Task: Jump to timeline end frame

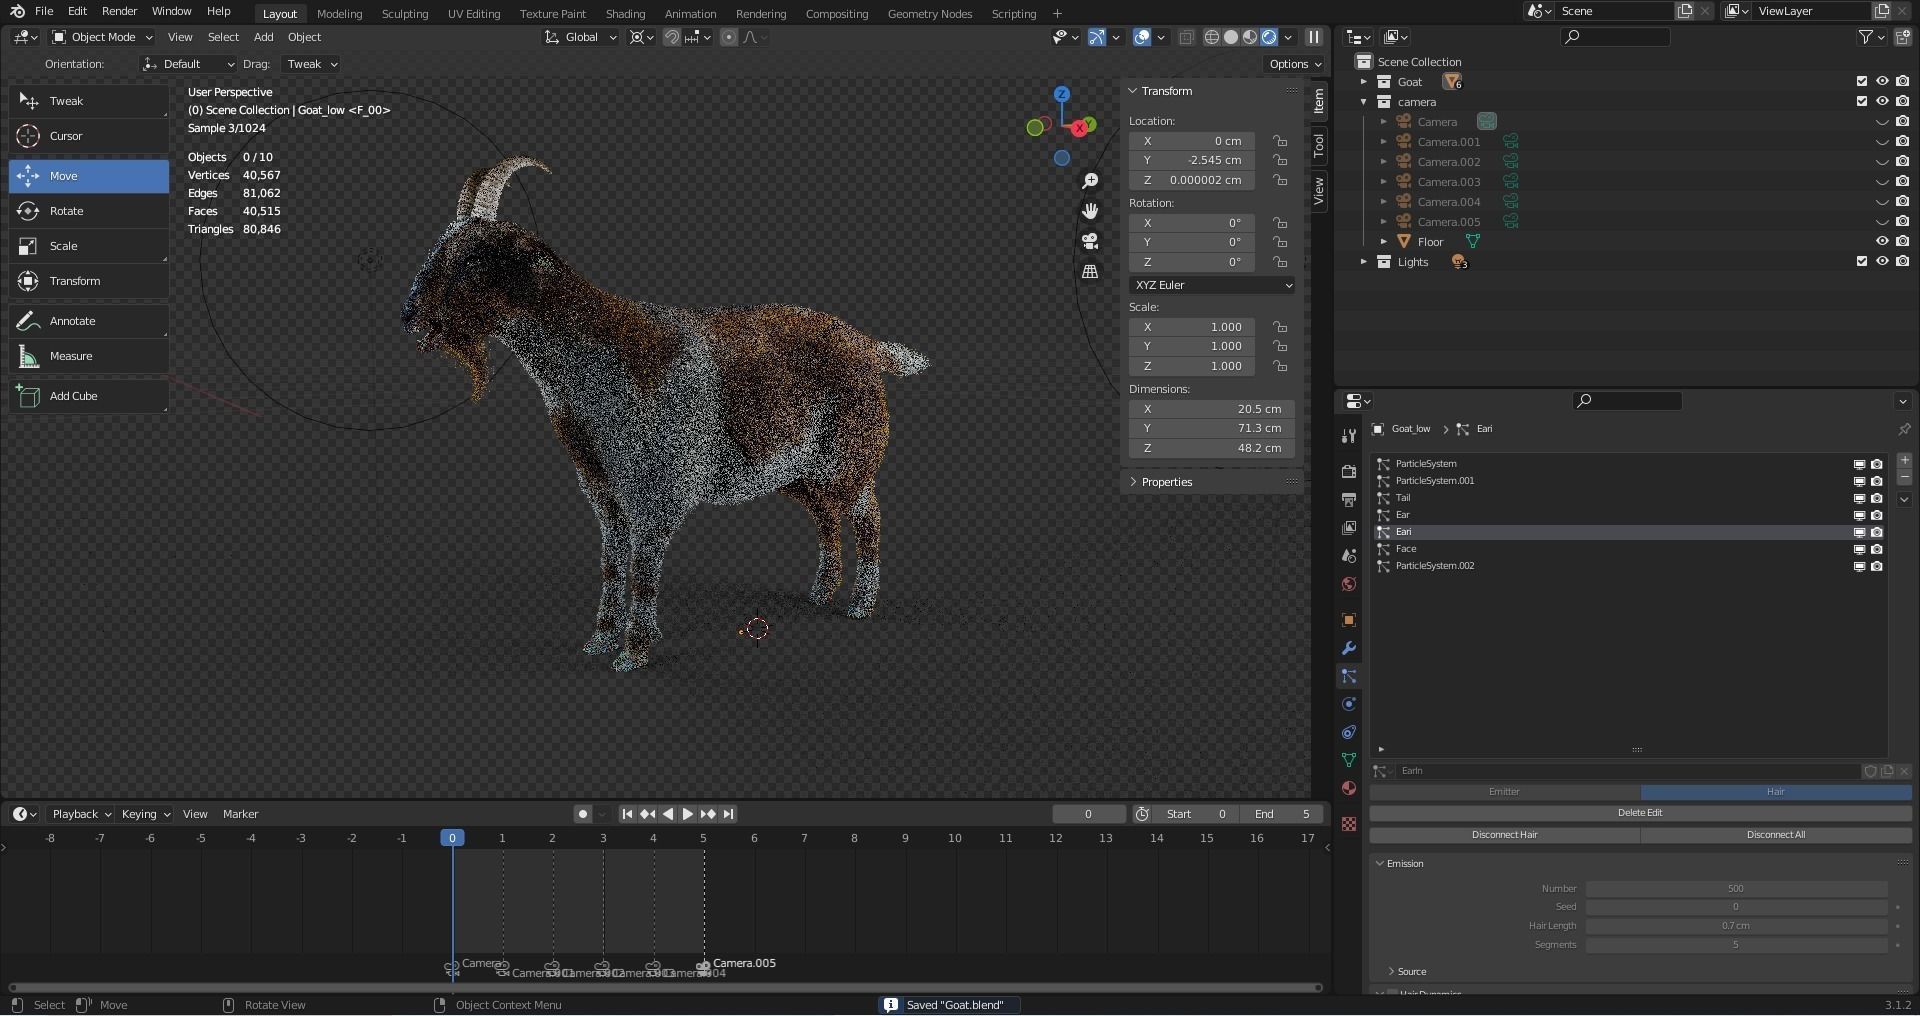Action: [x=729, y=814]
